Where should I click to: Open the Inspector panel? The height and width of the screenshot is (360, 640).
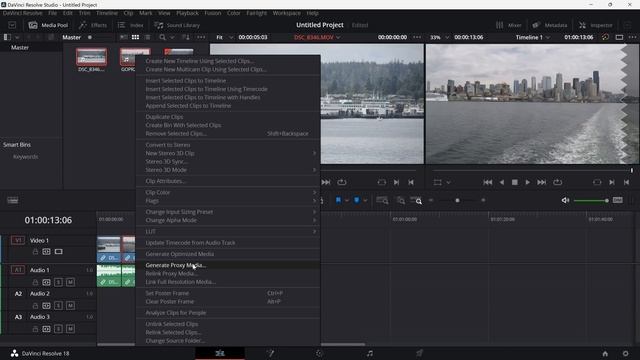(x=596, y=25)
